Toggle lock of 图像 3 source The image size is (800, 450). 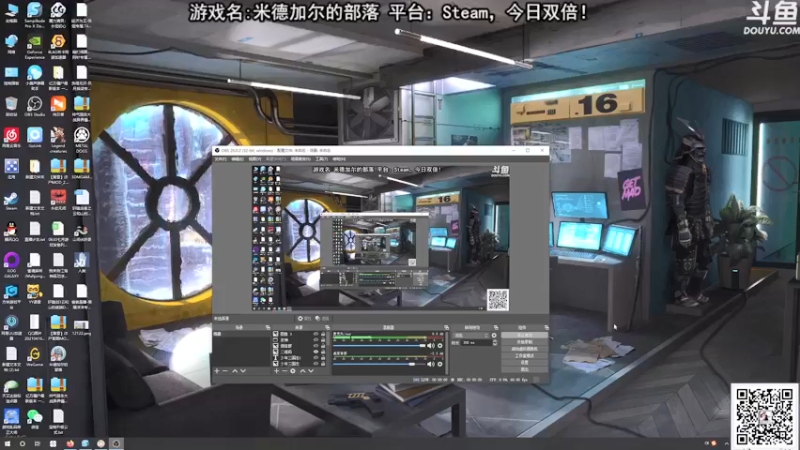pos(323,334)
